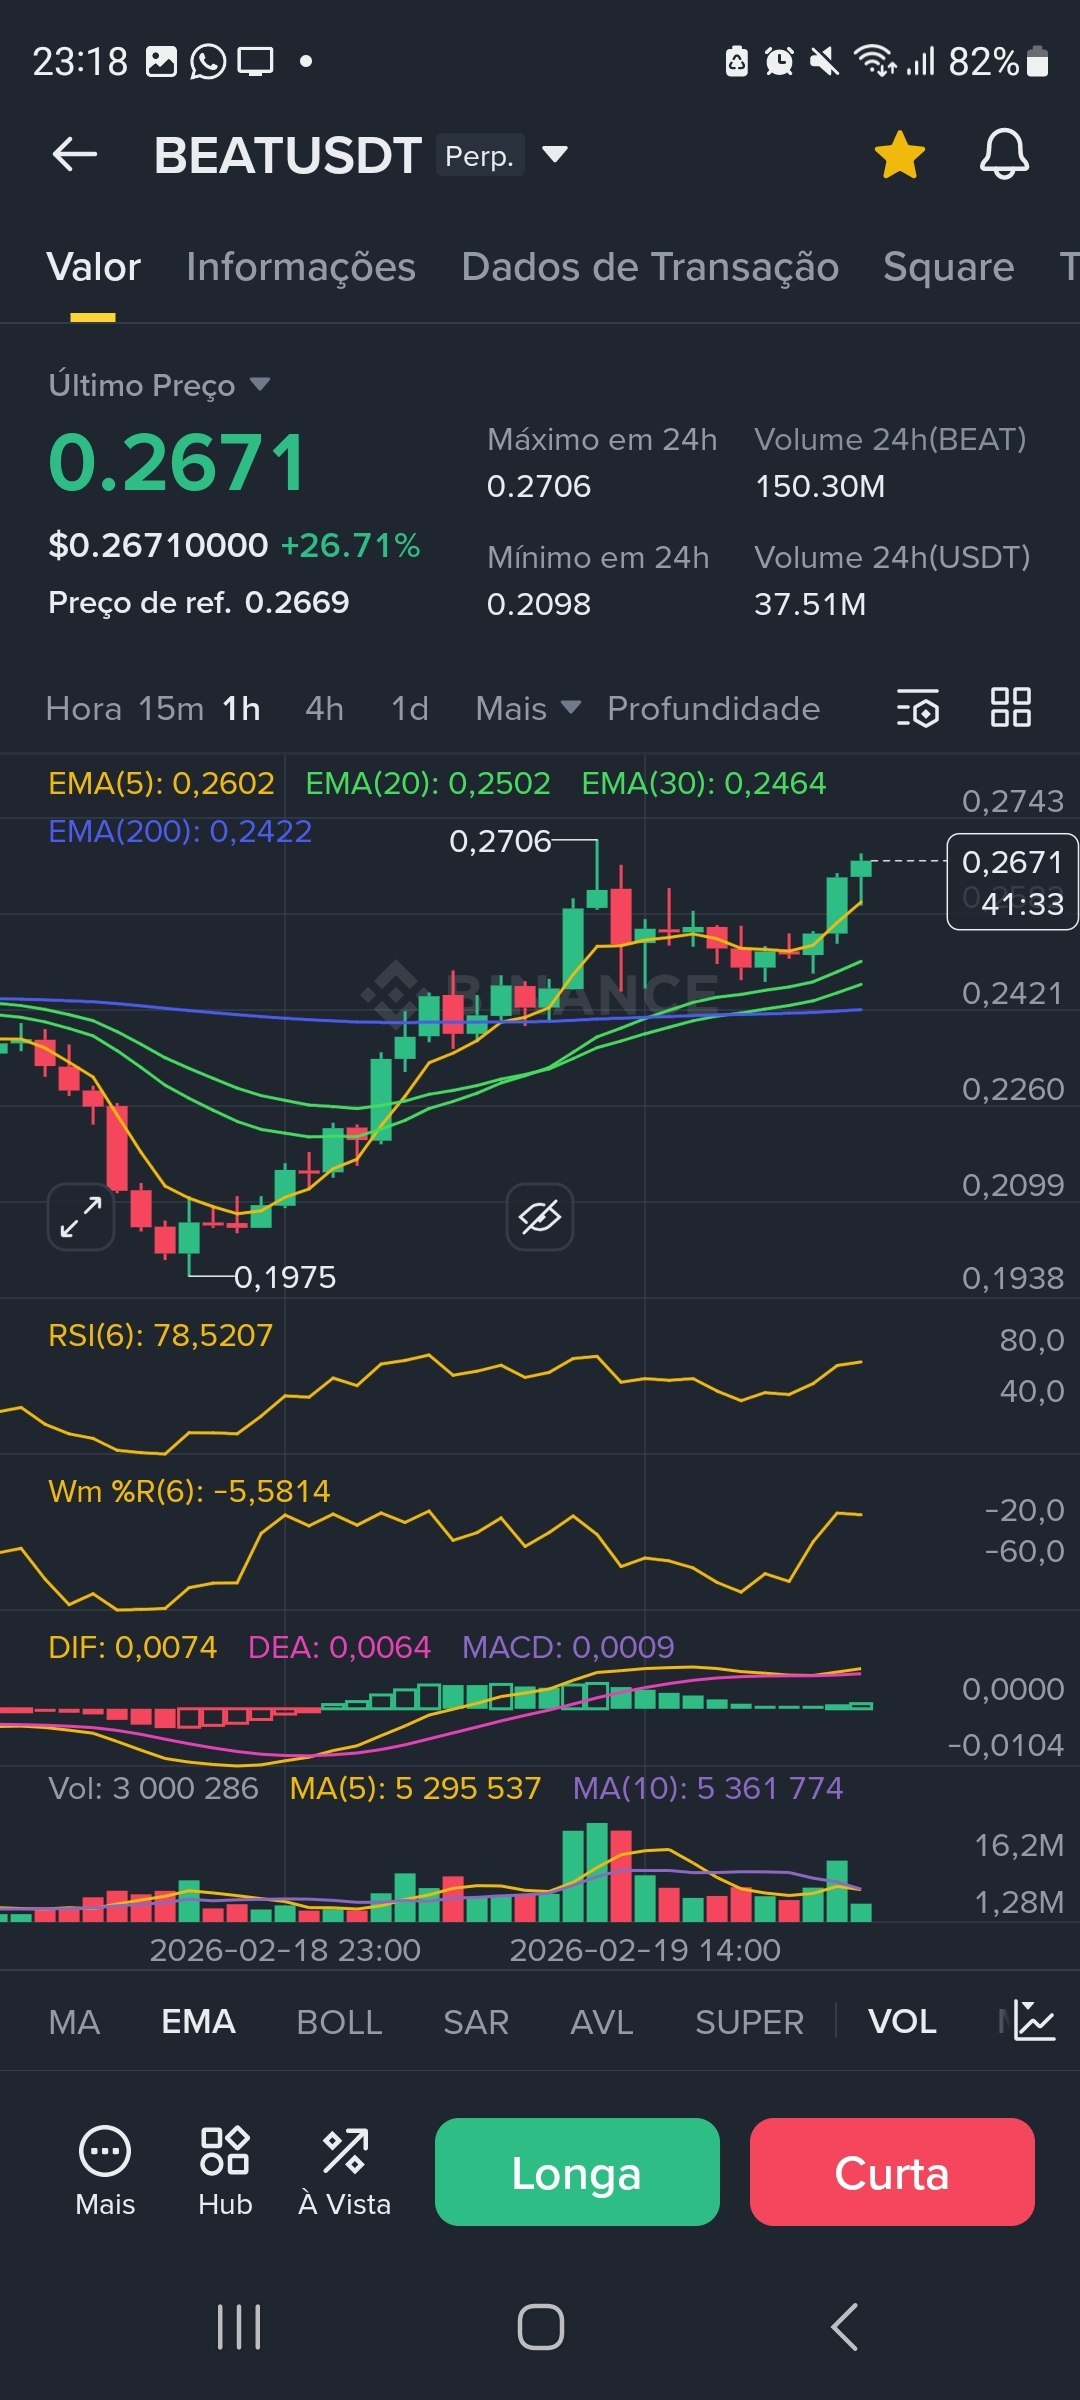The image size is (1080, 2400).
Task: Tap the EMA(200) indicator legend
Action: coord(180,831)
